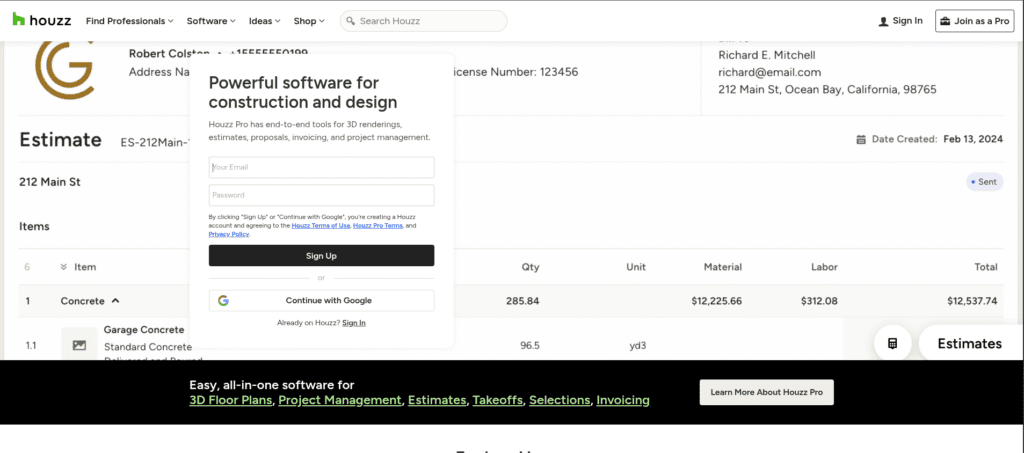This screenshot has width=1024, height=453.
Task: Click the briefcase icon in Join as a Pro
Action: click(x=945, y=21)
